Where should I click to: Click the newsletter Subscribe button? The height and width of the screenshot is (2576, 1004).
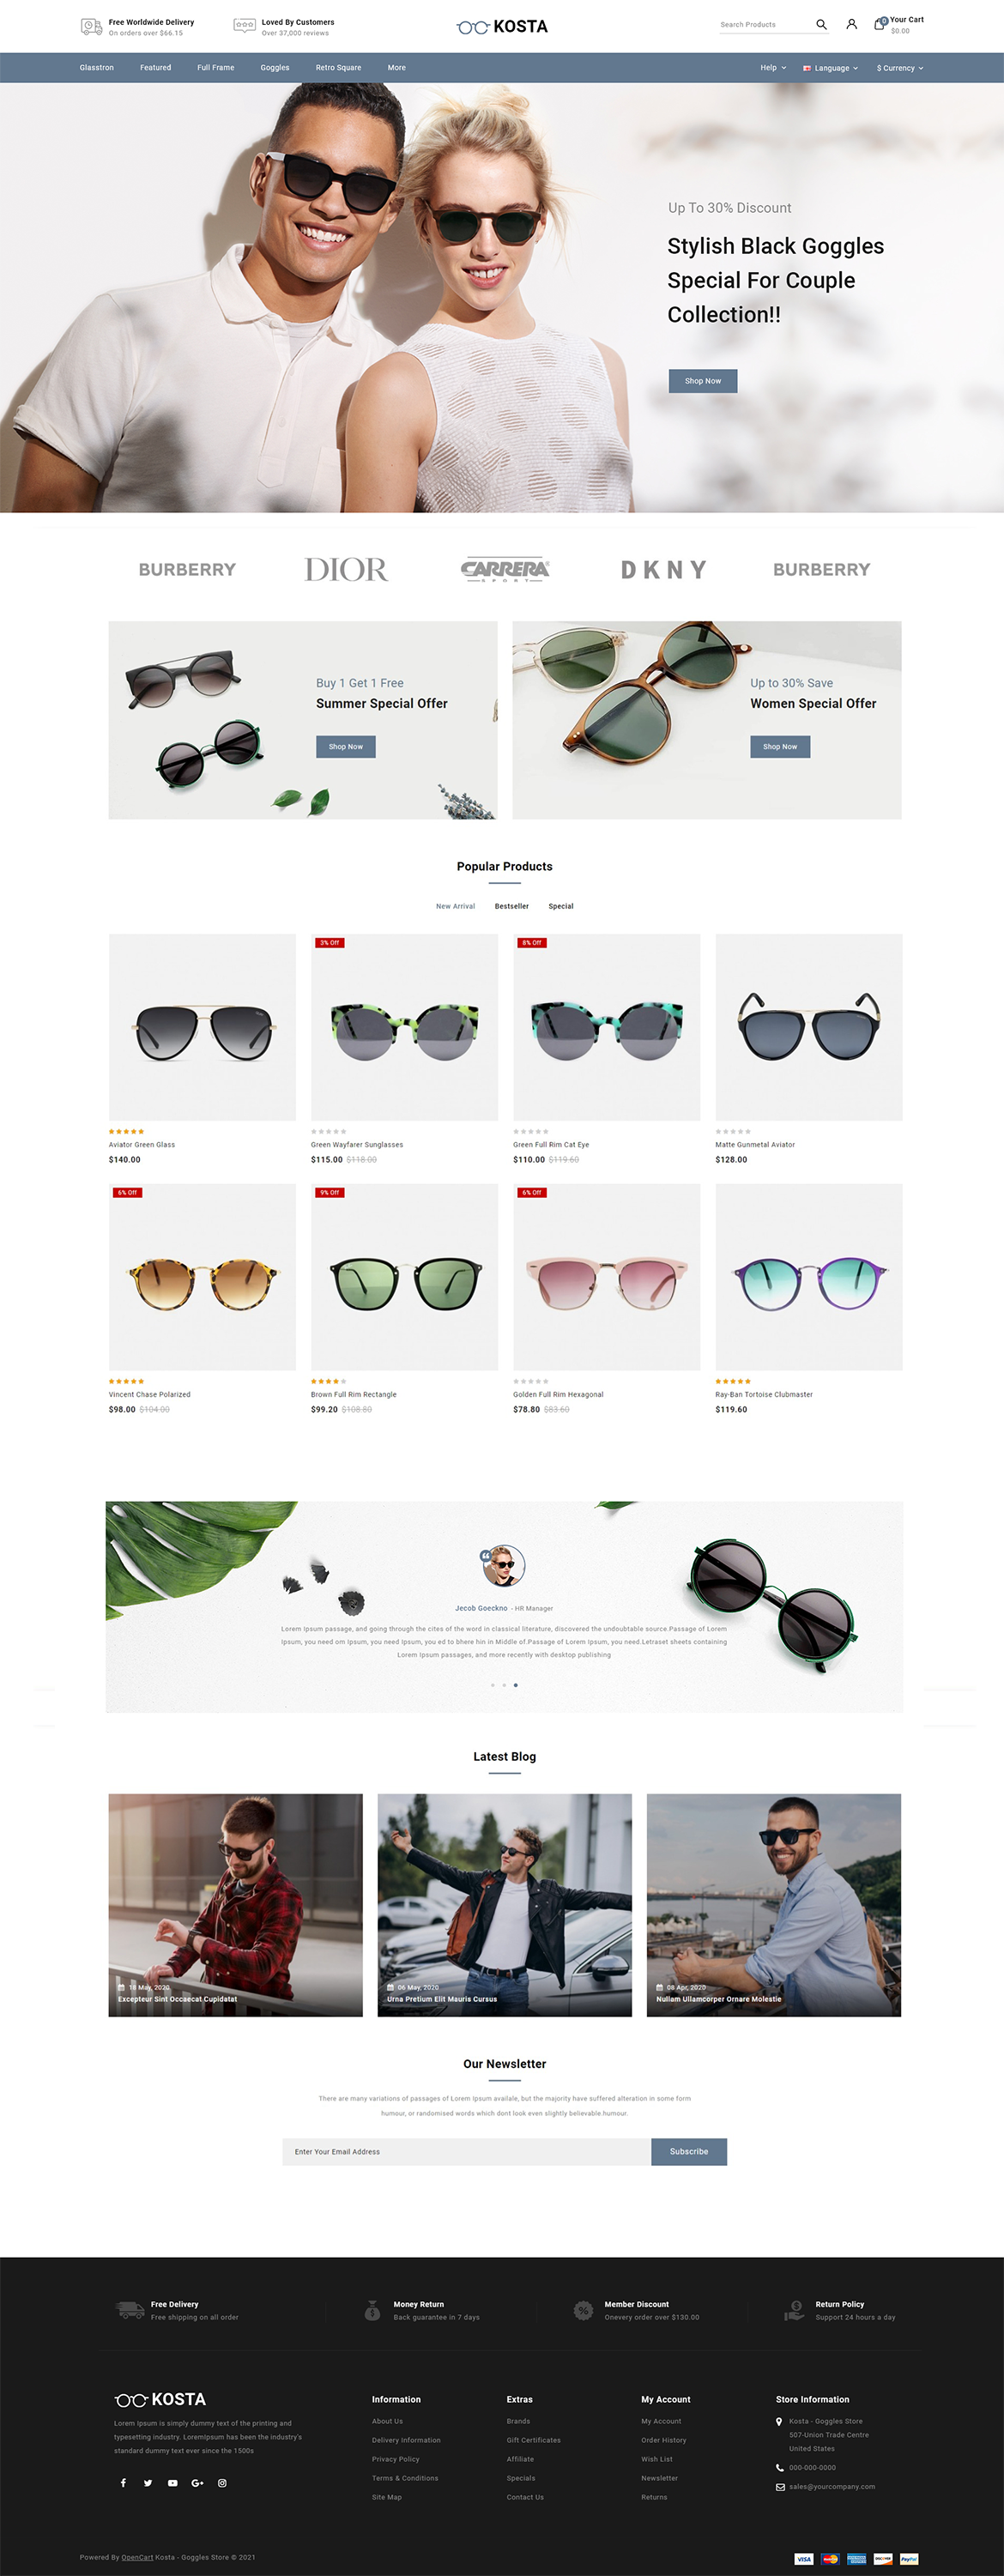coord(689,2151)
